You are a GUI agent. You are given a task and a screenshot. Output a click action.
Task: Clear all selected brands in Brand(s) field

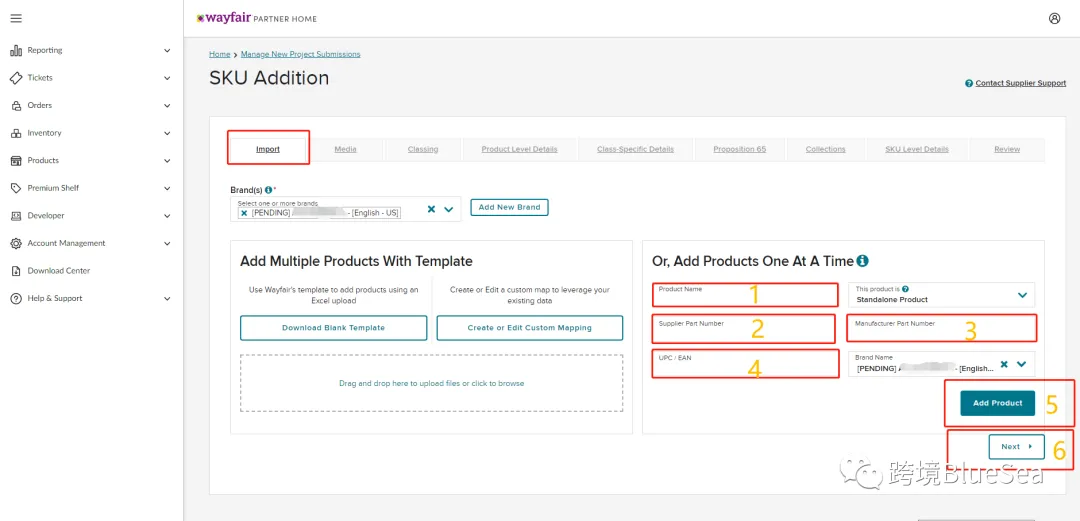pyautogui.click(x=431, y=209)
